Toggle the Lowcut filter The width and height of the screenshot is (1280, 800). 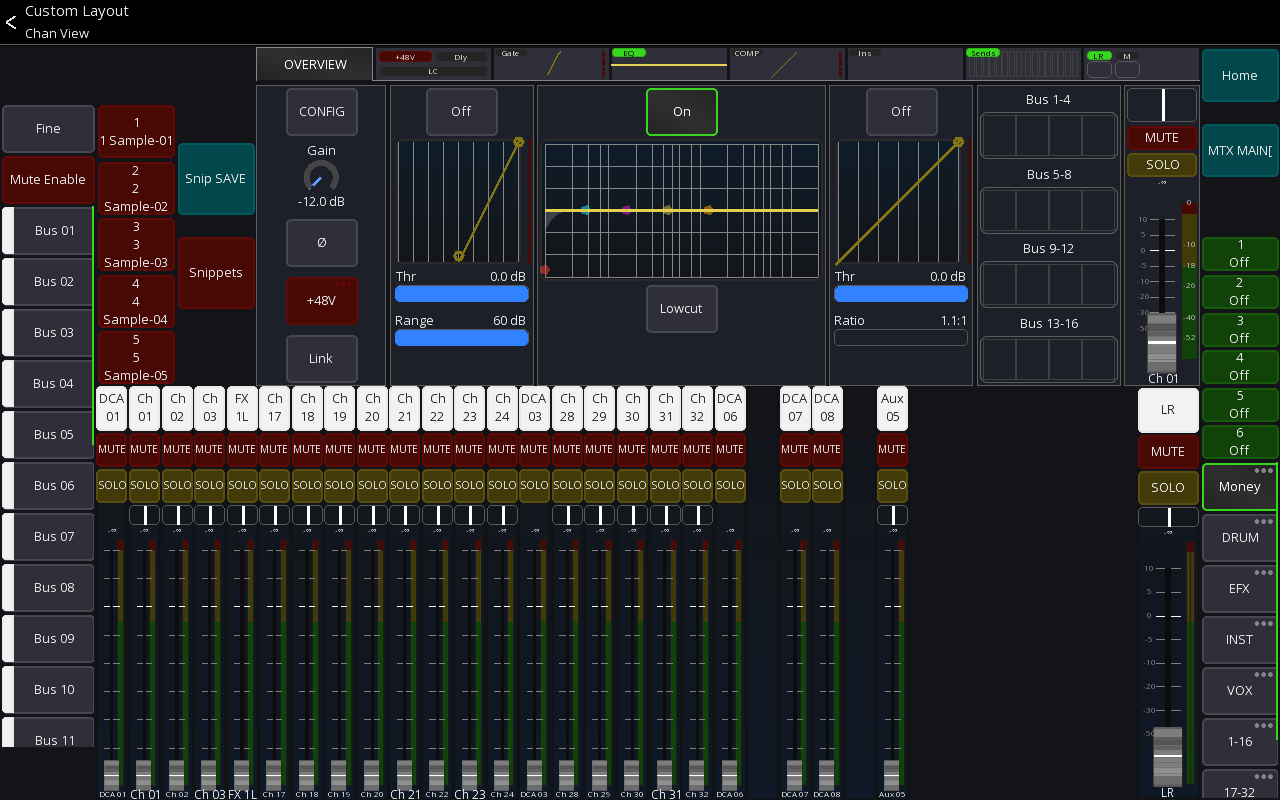(x=681, y=308)
